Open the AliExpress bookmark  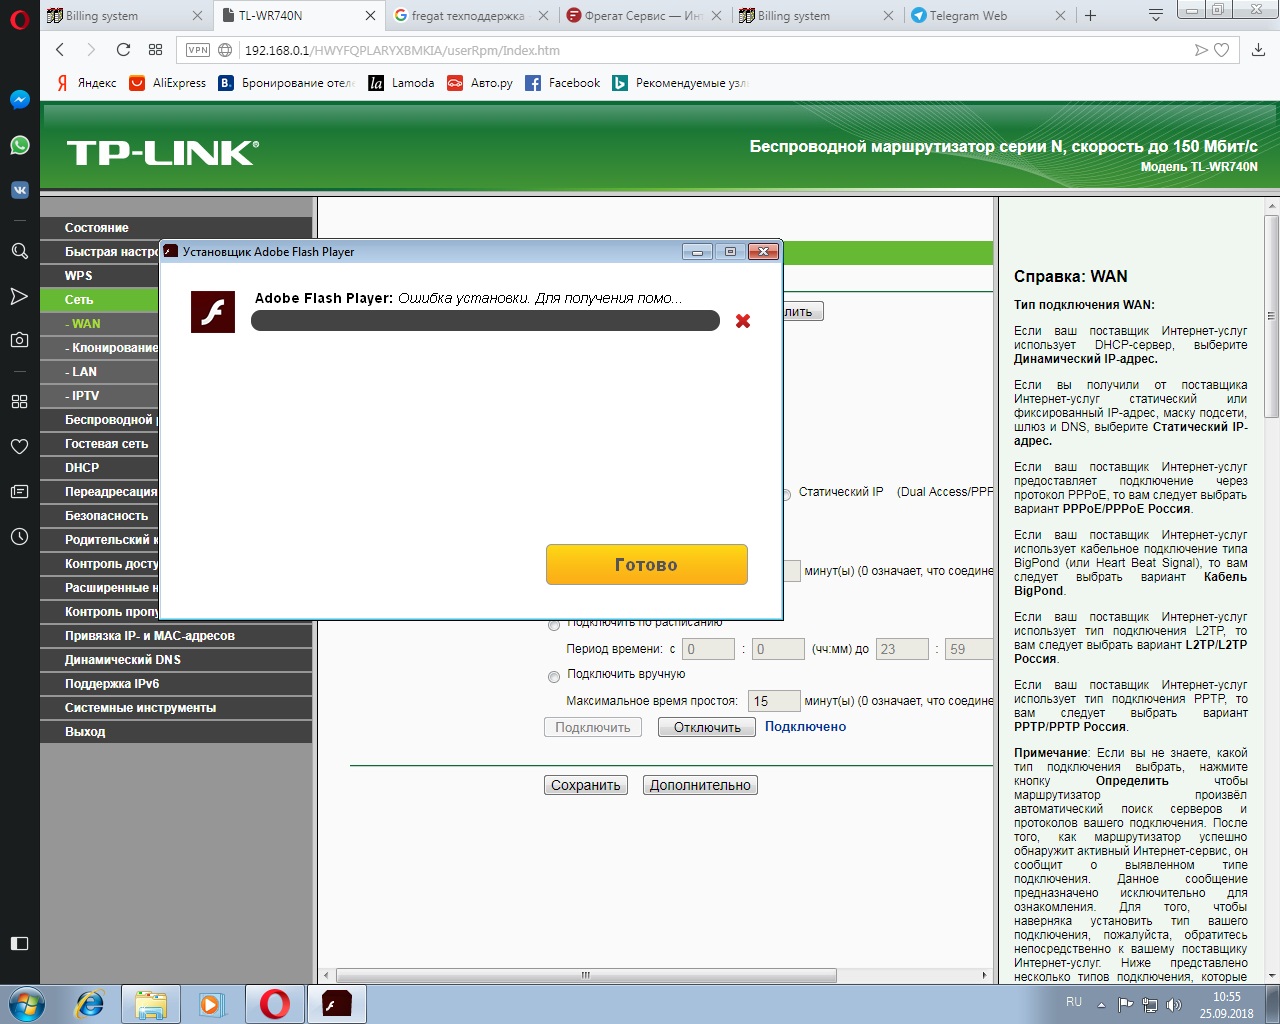pos(168,83)
